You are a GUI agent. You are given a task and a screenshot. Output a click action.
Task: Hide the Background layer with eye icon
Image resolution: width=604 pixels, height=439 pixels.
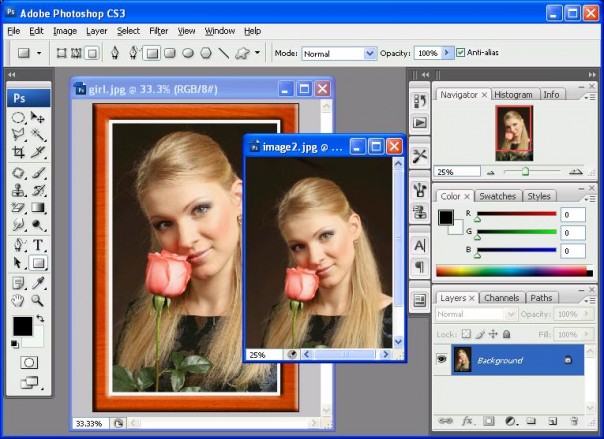pos(441,359)
